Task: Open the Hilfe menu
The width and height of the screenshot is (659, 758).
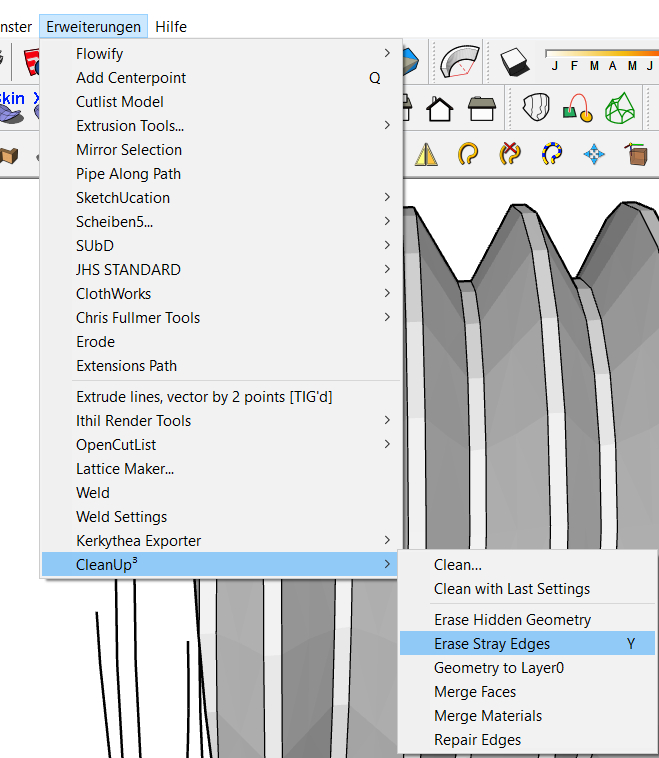Action: pos(171,27)
